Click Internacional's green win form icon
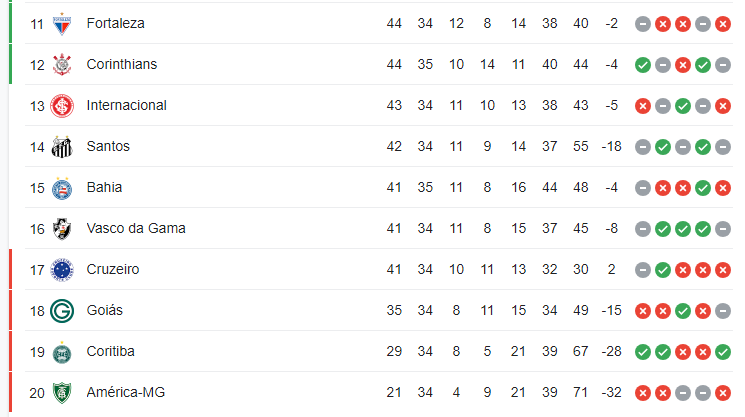745x417 pixels. 683,106
